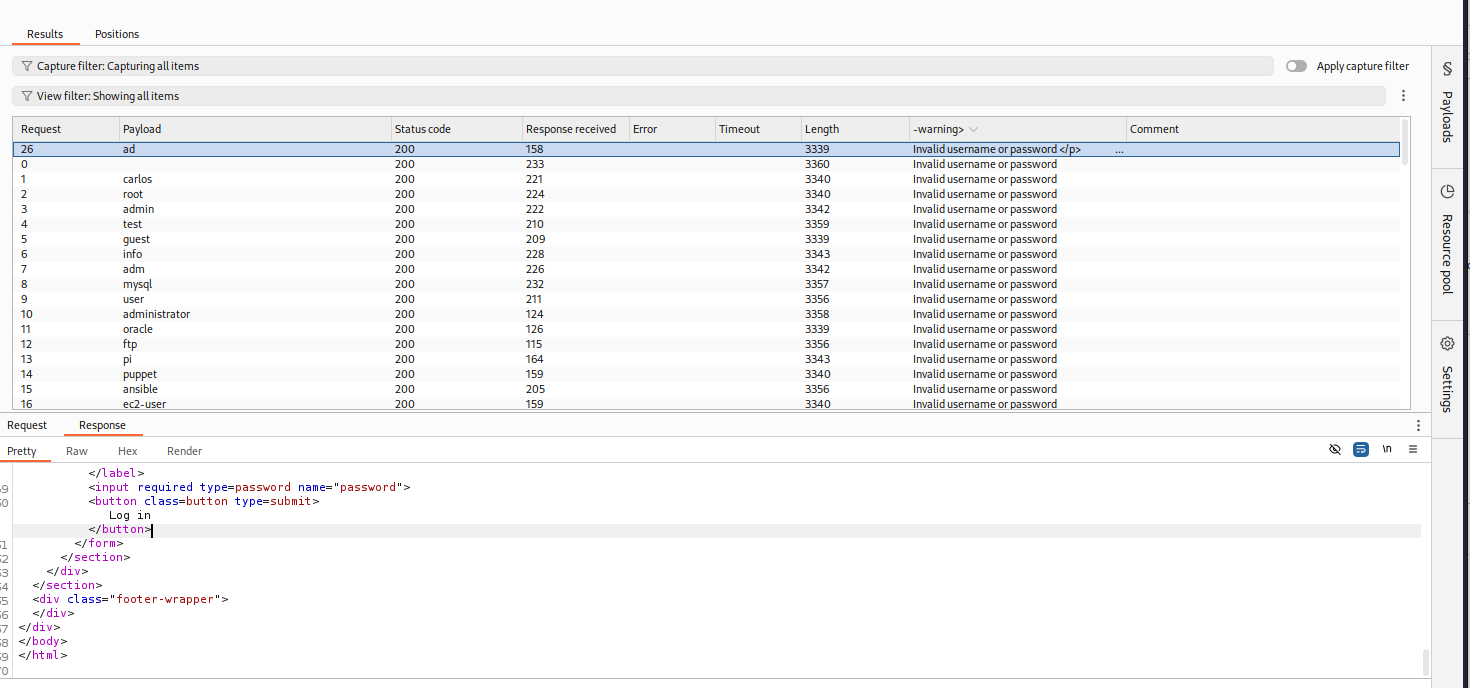Click the funnel icon beside Capture filter
This screenshot has width=1470, height=688.
(27, 66)
